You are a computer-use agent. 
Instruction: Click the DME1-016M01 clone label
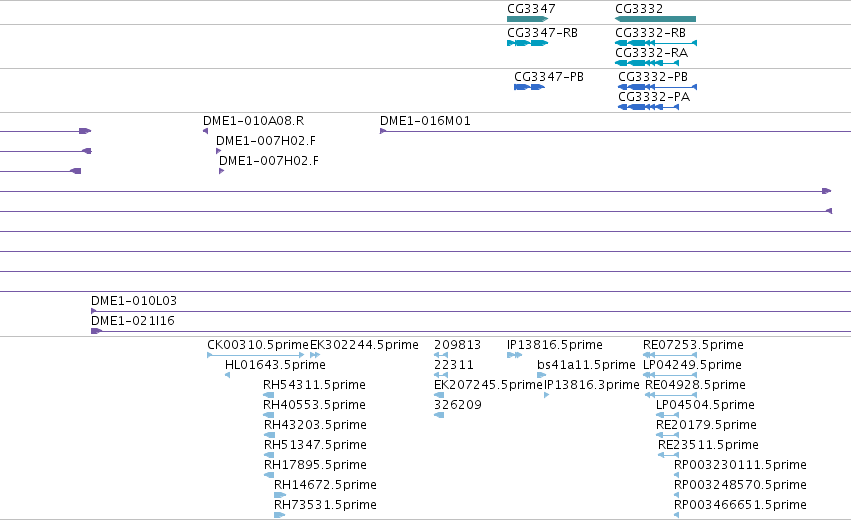425,121
